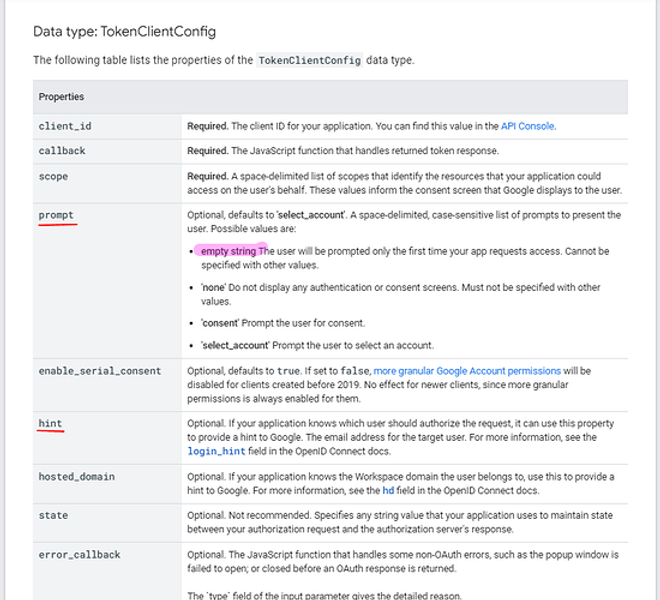Click the enable_serial_consent property name
Image resolution: width=660 pixels, height=600 pixels.
pos(99,371)
